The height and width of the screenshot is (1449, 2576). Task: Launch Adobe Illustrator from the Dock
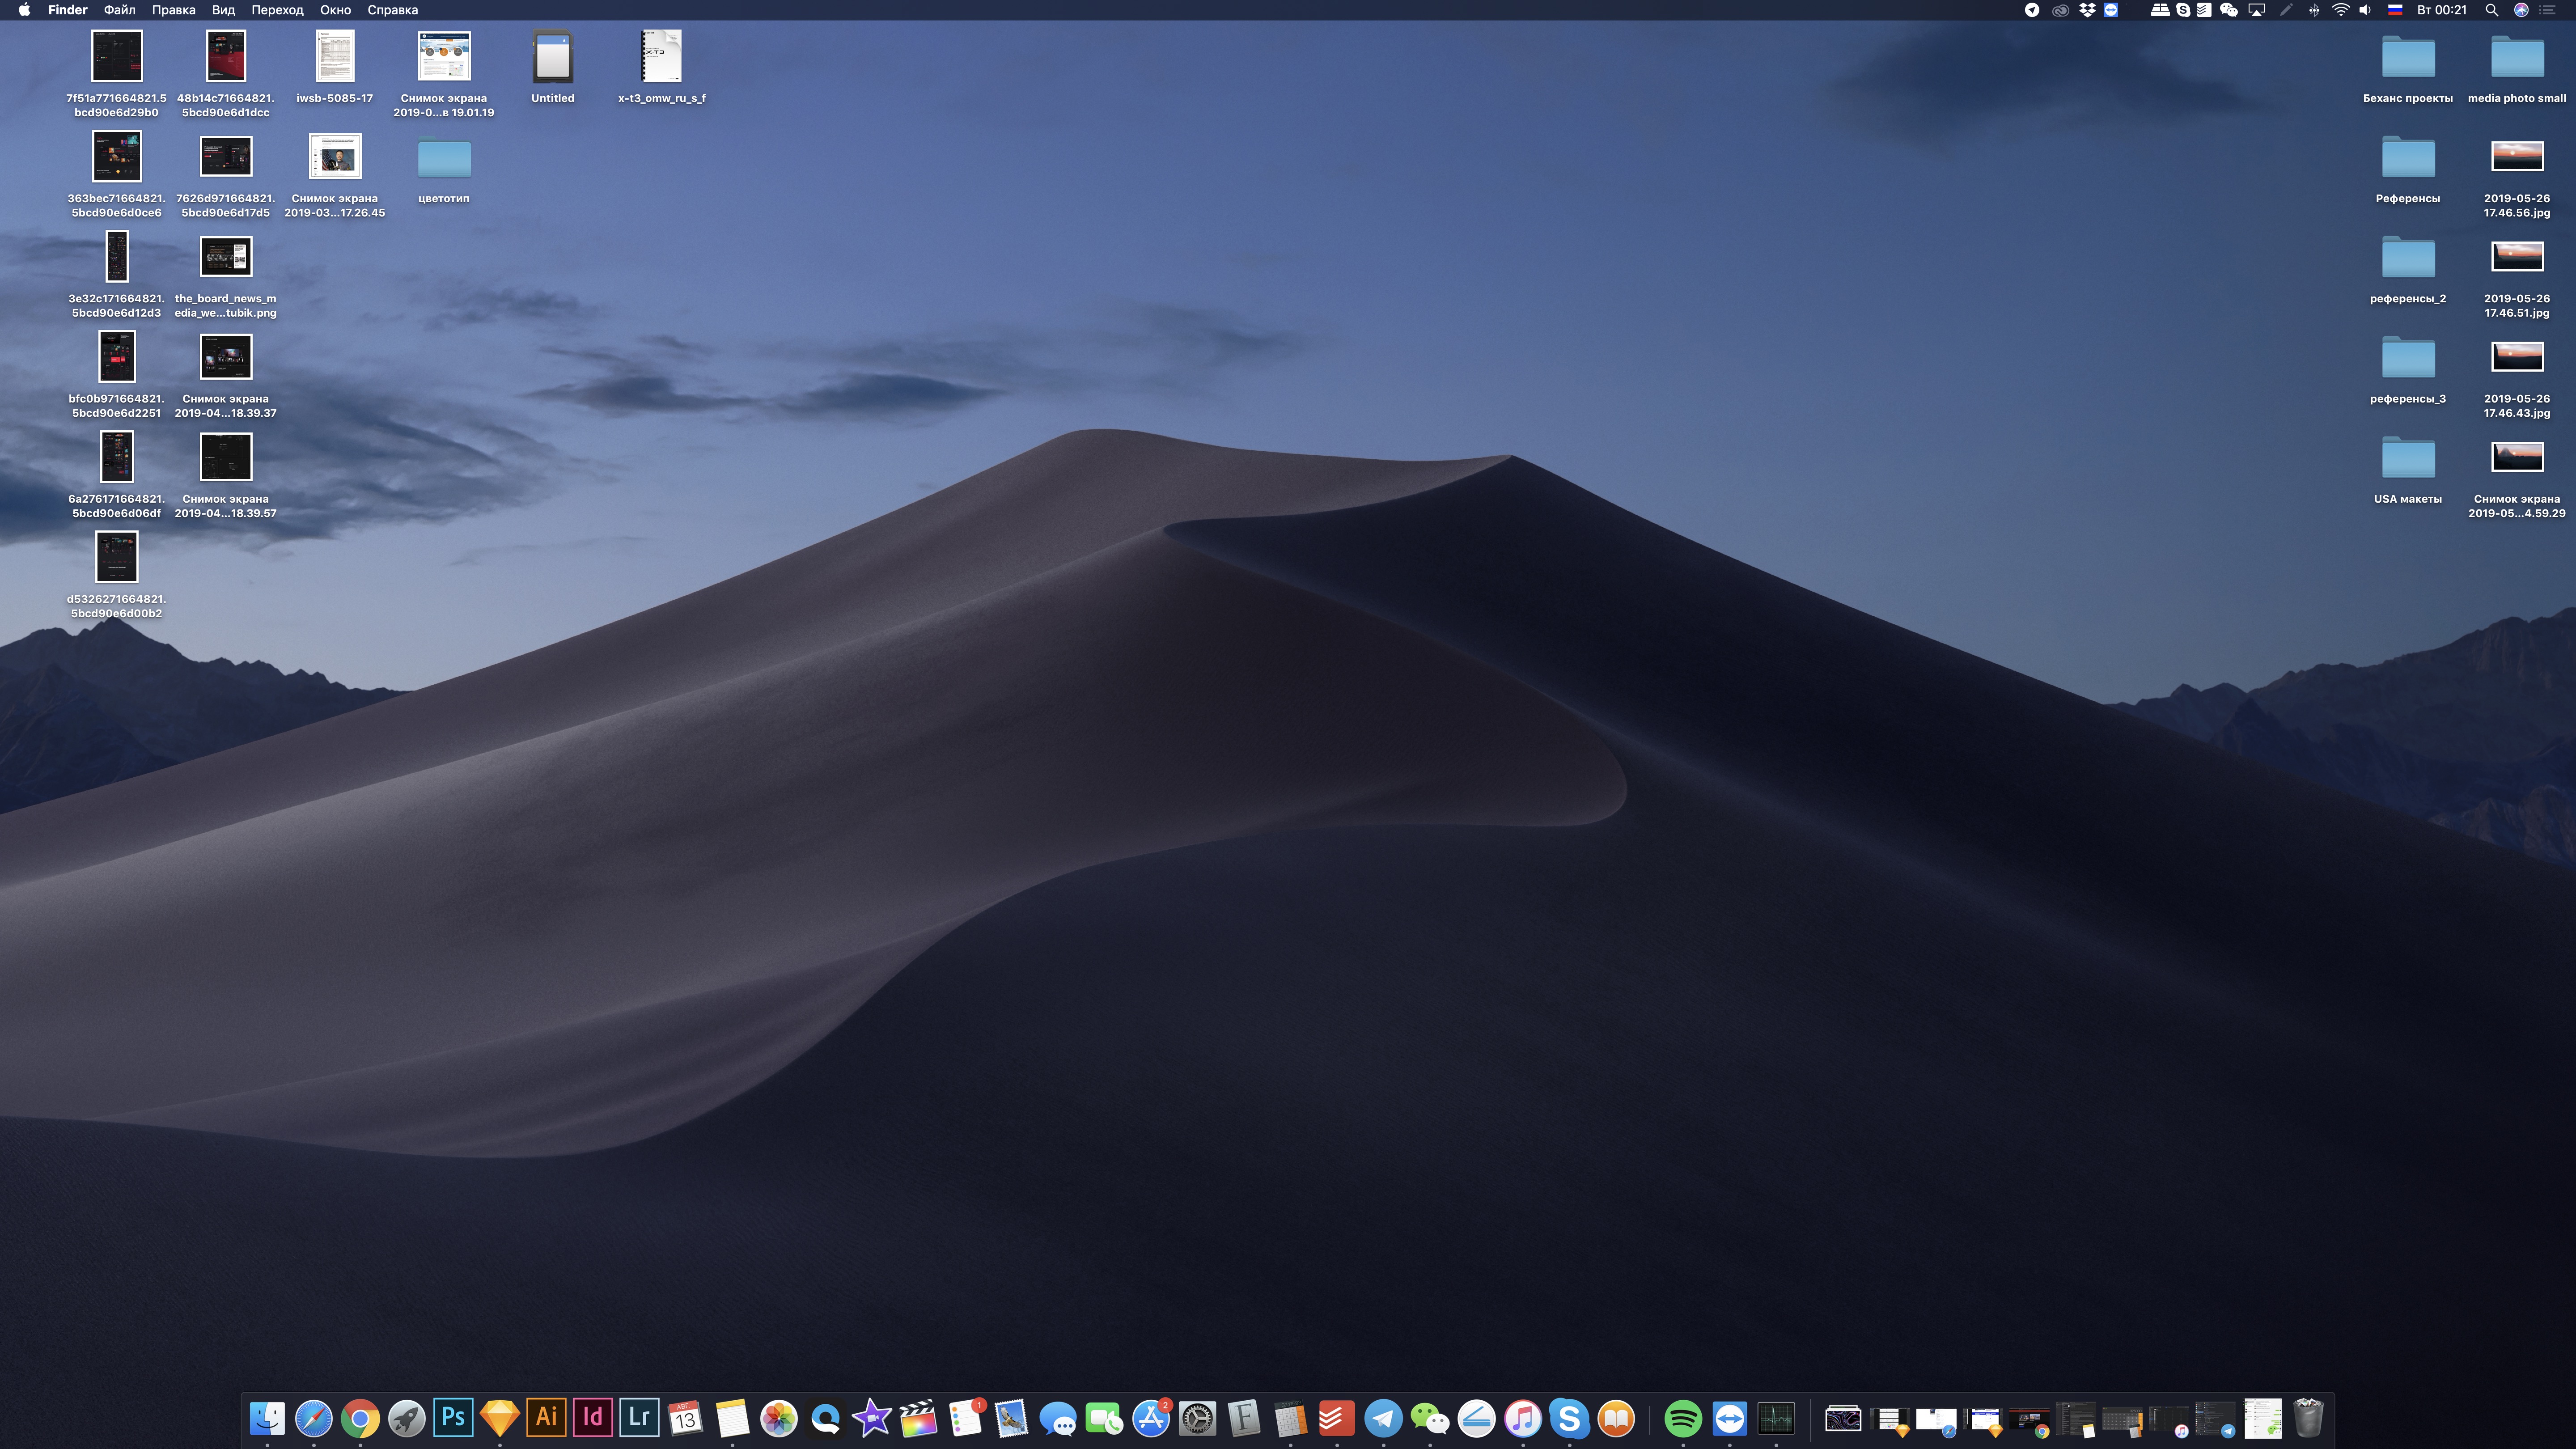546,1418
